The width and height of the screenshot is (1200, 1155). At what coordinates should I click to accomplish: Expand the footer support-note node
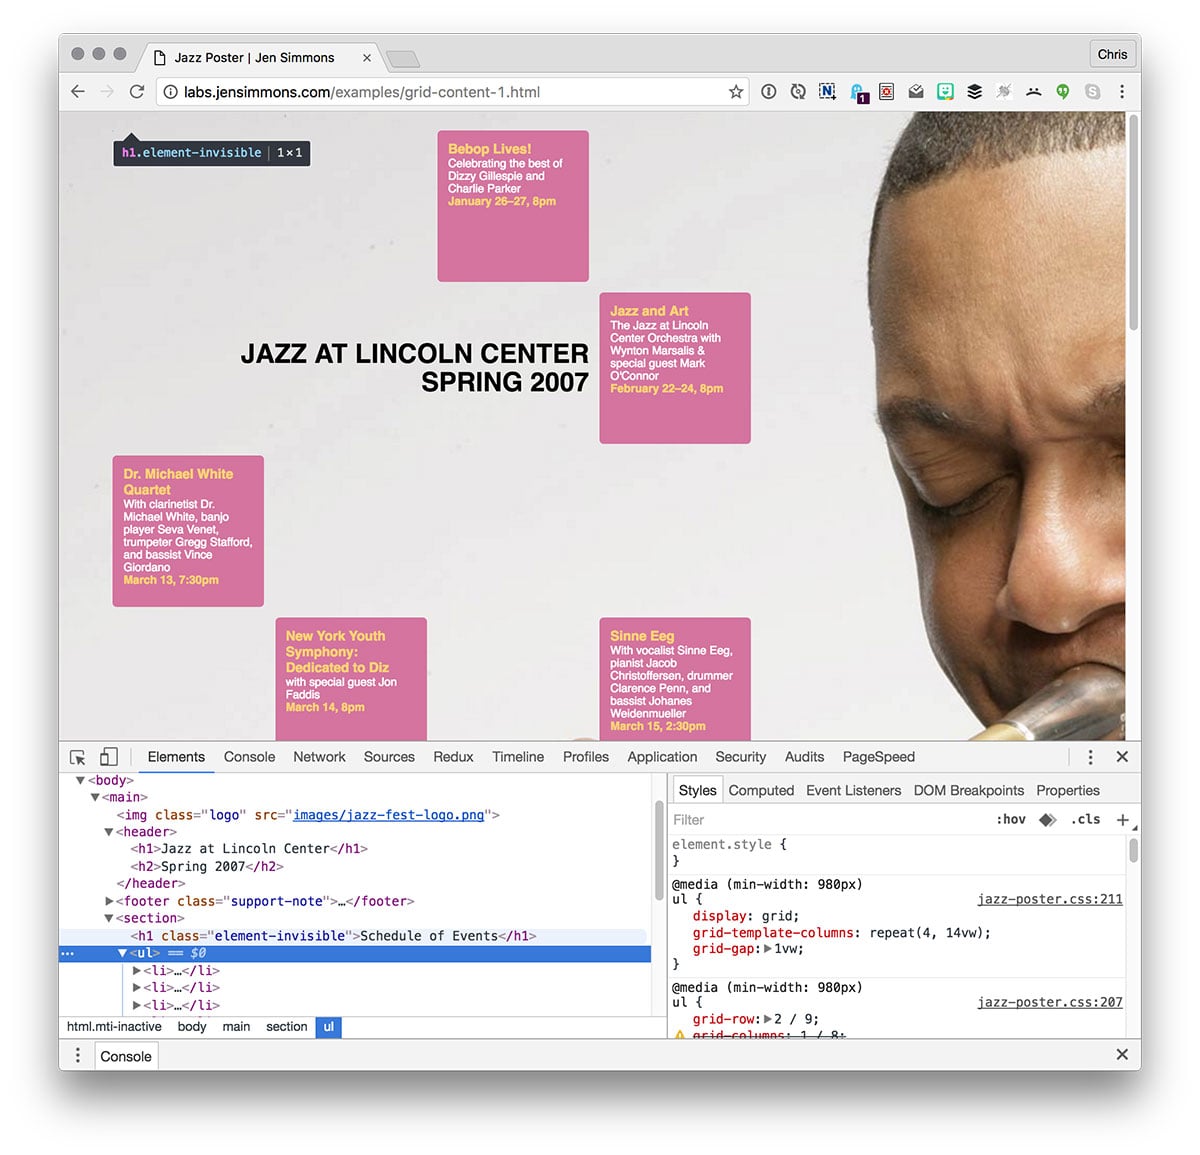point(109,901)
